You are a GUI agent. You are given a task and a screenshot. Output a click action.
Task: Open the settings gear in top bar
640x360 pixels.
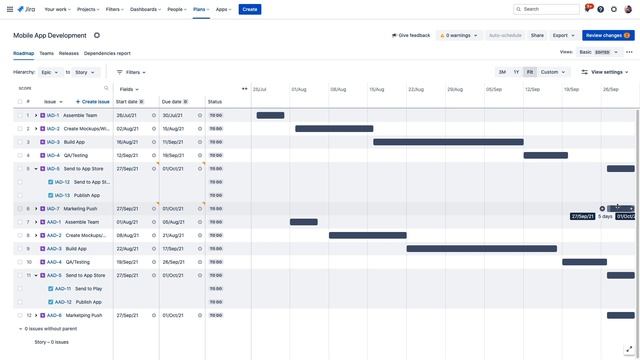coord(614,9)
